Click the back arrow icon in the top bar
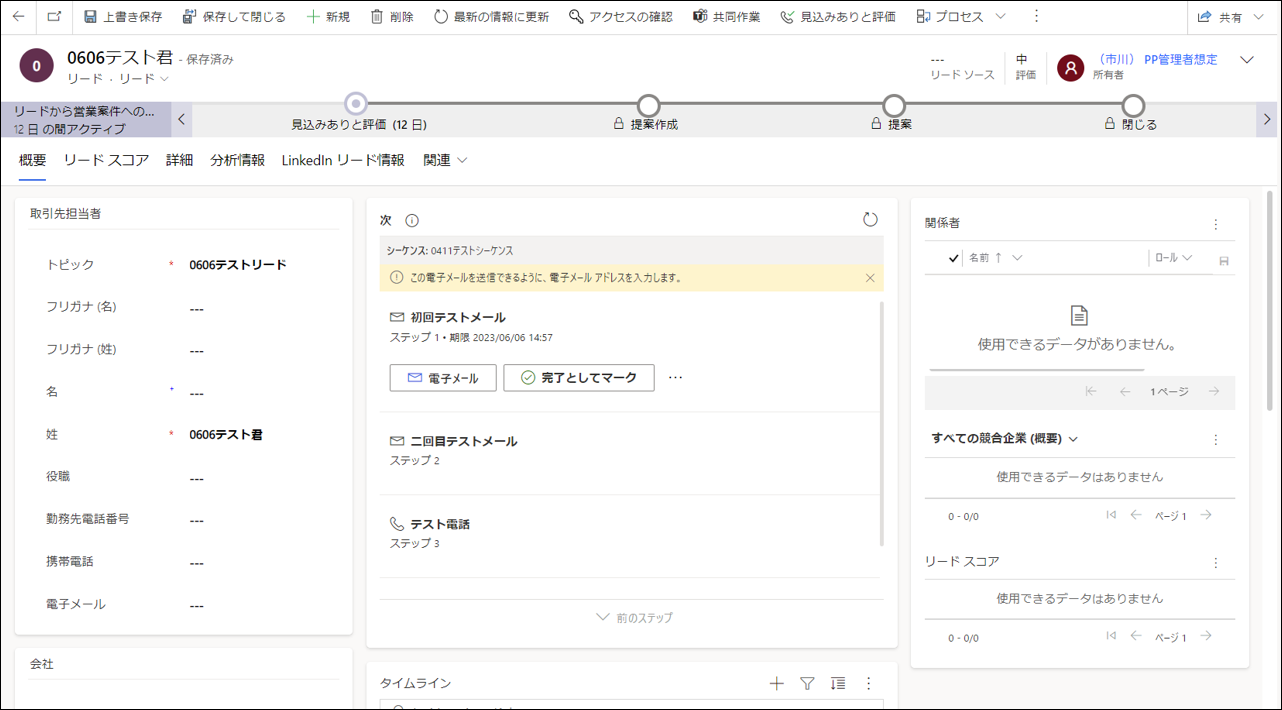Image resolution: width=1282 pixels, height=710 pixels. click(x=18, y=17)
